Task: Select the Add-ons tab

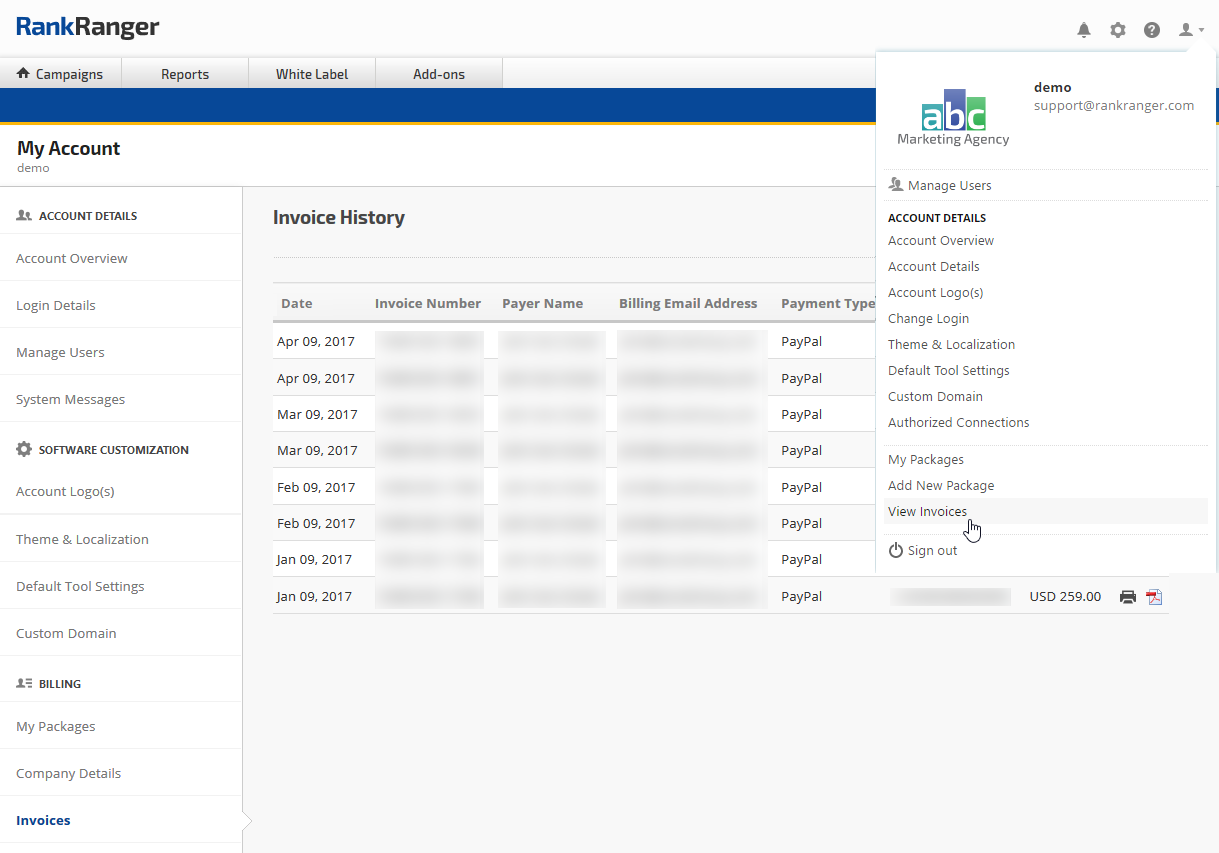Action: pyautogui.click(x=439, y=74)
